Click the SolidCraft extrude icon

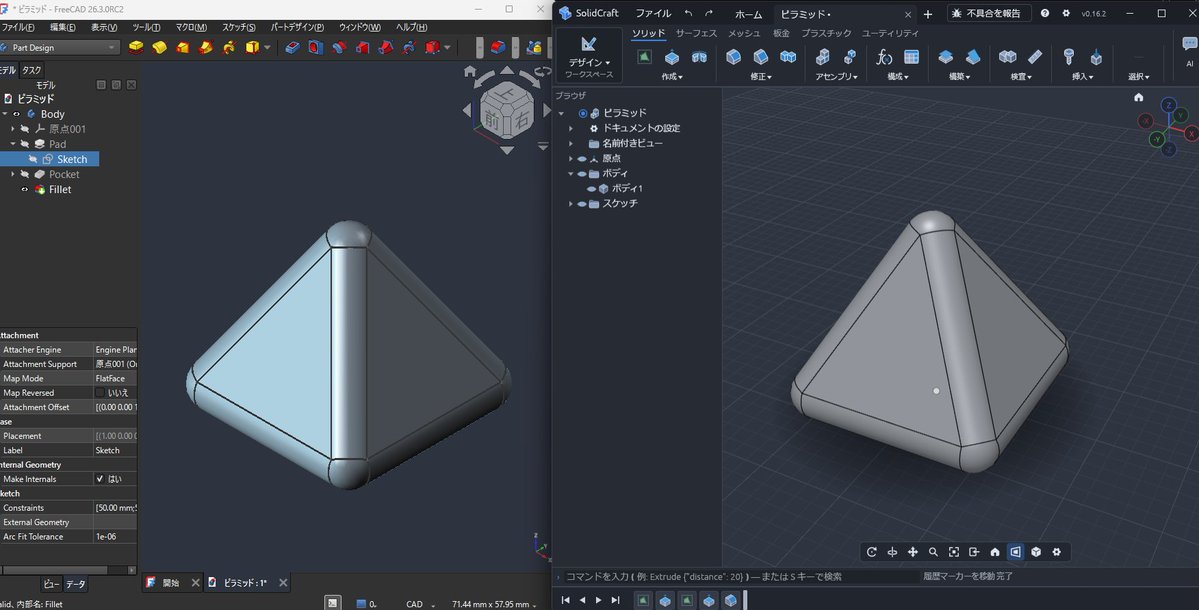click(x=671, y=57)
